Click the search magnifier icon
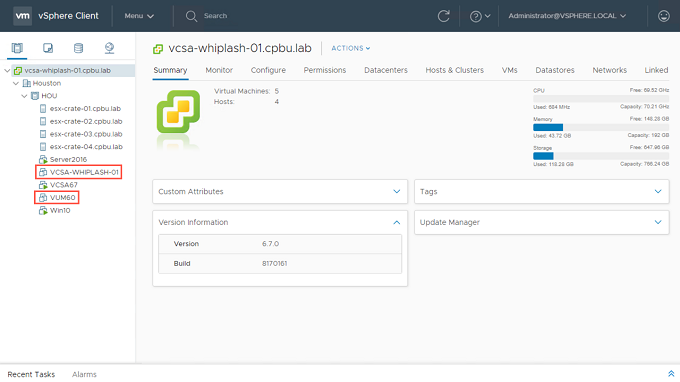680x382 pixels. click(x=191, y=16)
